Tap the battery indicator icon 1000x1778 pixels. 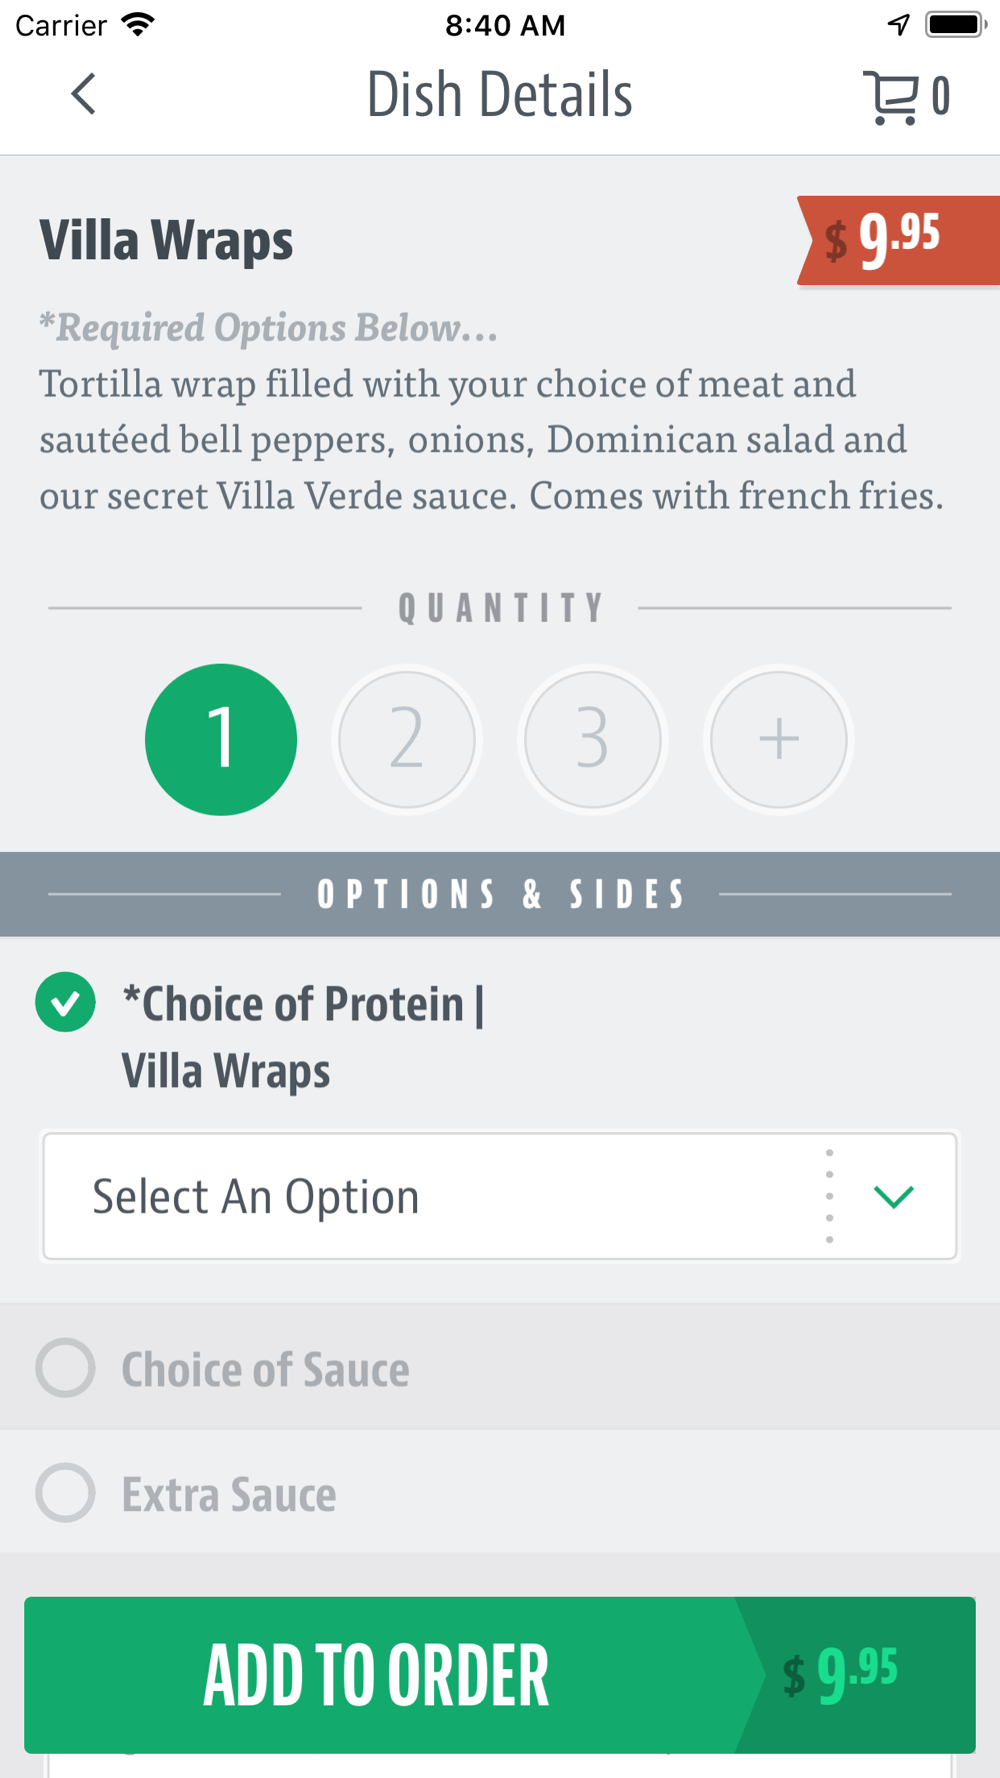954,24
